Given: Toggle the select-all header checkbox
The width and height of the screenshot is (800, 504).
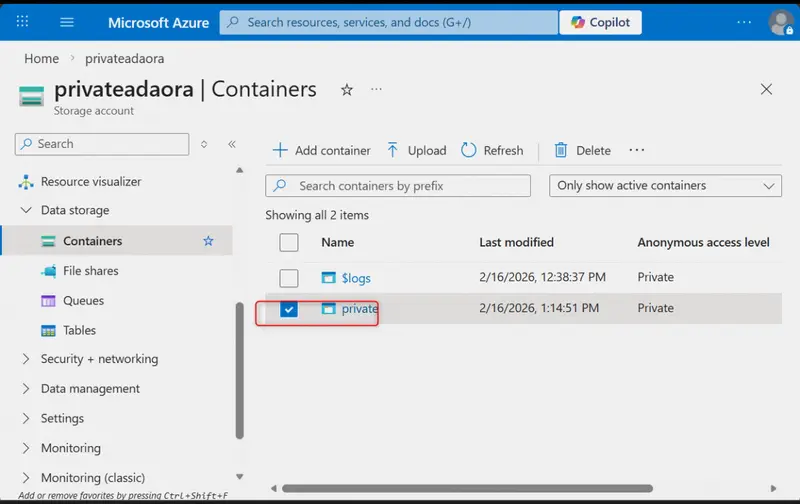Looking at the screenshot, I should (289, 242).
